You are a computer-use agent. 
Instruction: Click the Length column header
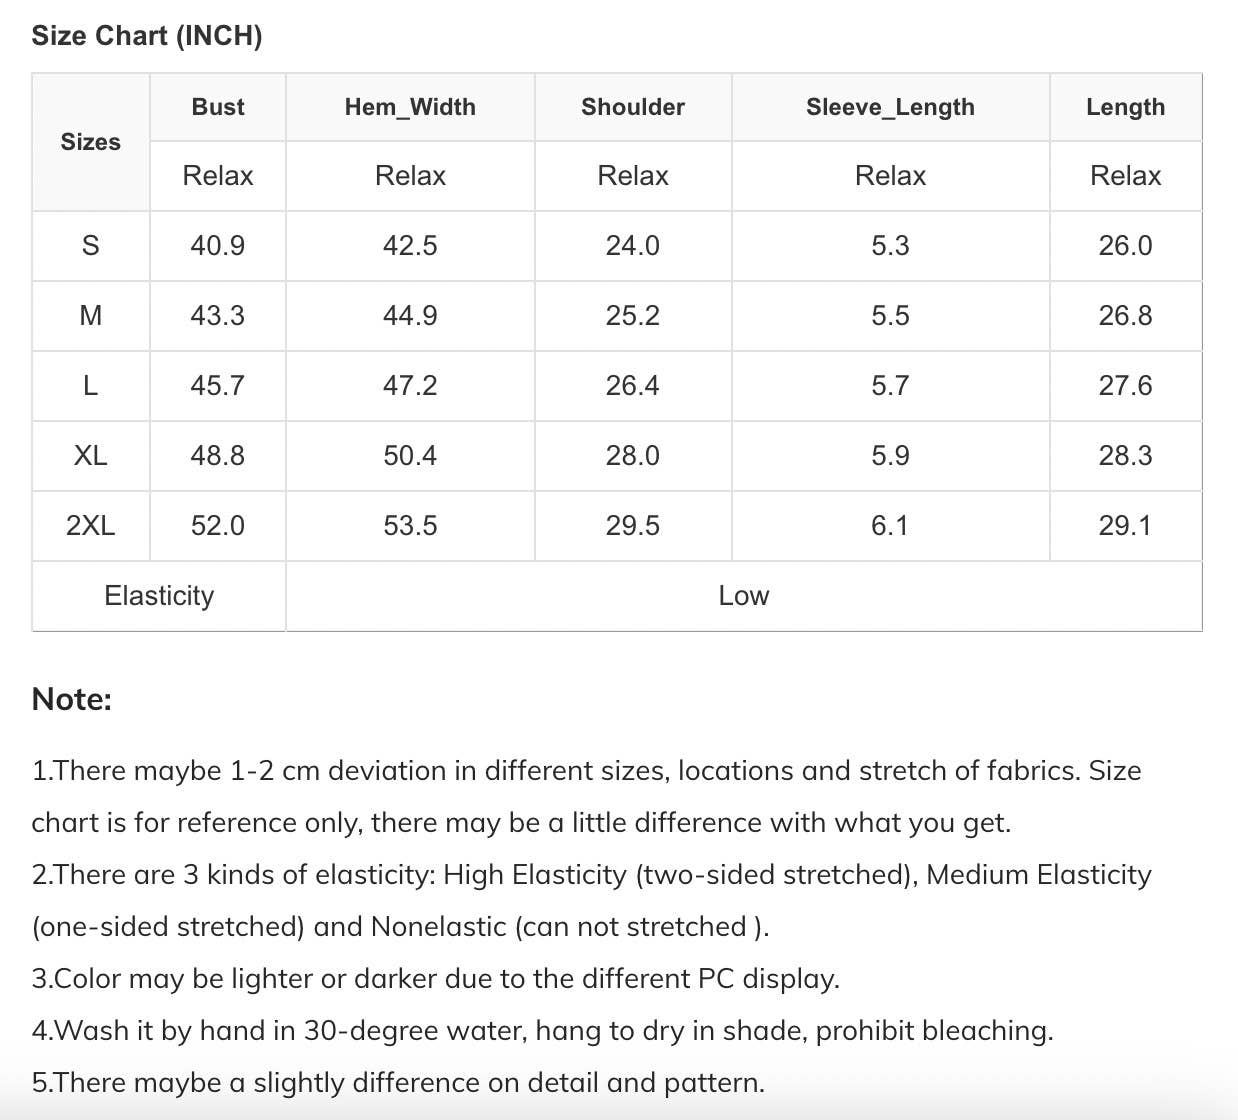click(1125, 107)
